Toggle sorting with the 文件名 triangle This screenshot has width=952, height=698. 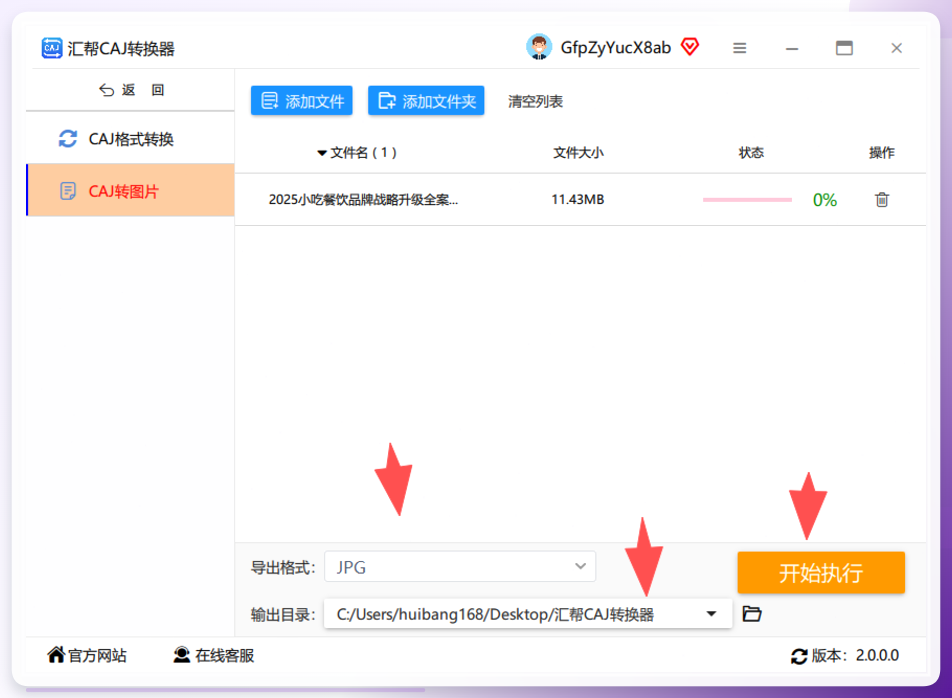(x=322, y=153)
